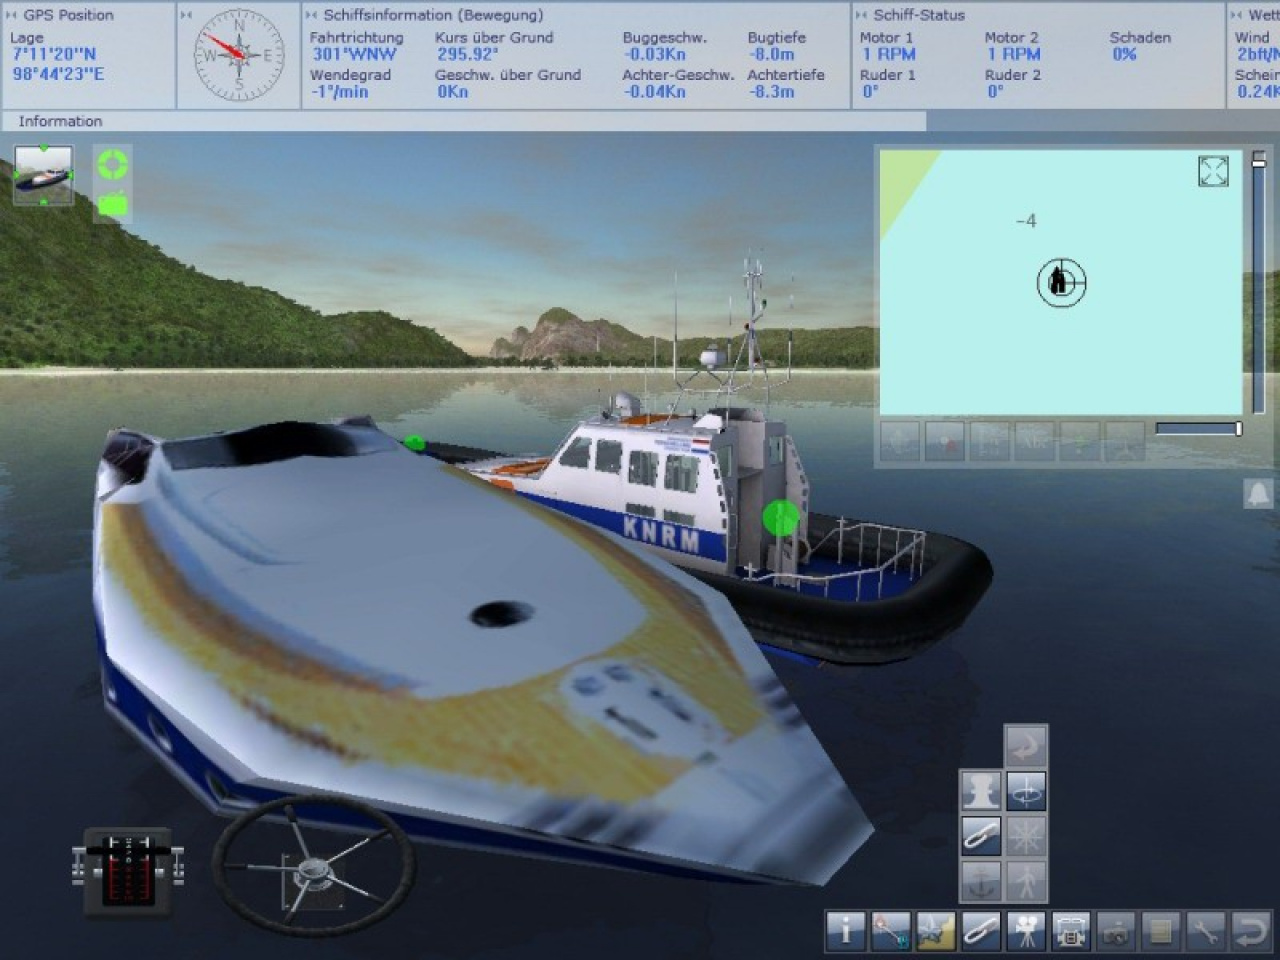This screenshot has width=1280, height=960.
Task: Click the steering wheel control
Action: [x=313, y=866]
